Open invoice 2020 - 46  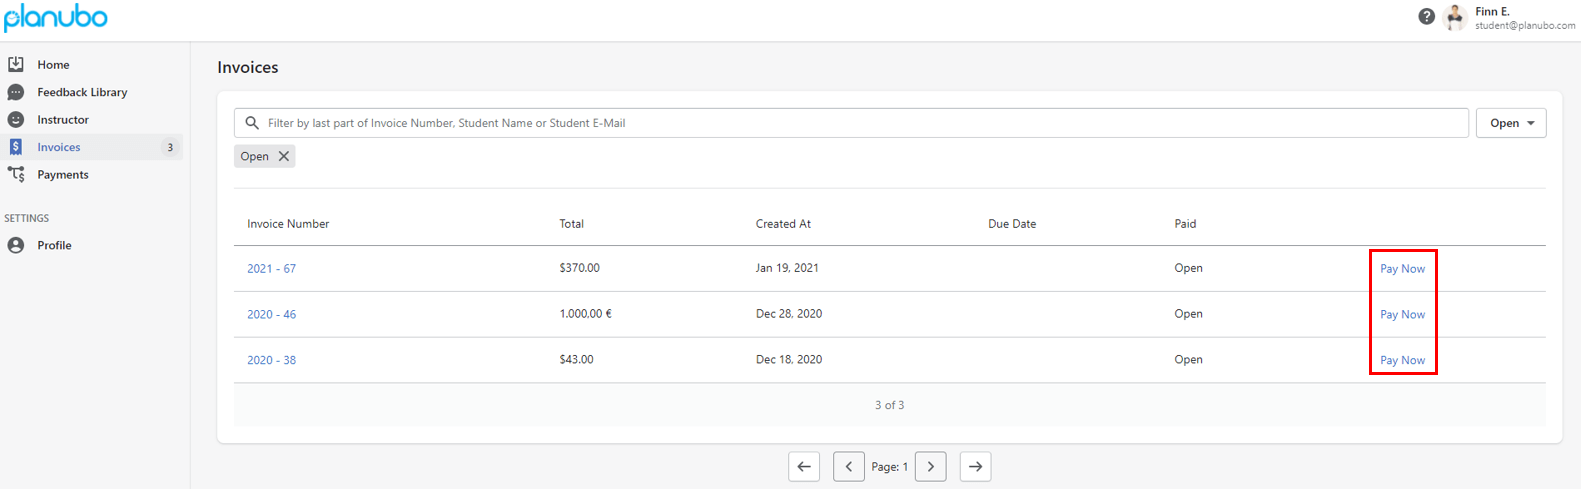(x=272, y=314)
